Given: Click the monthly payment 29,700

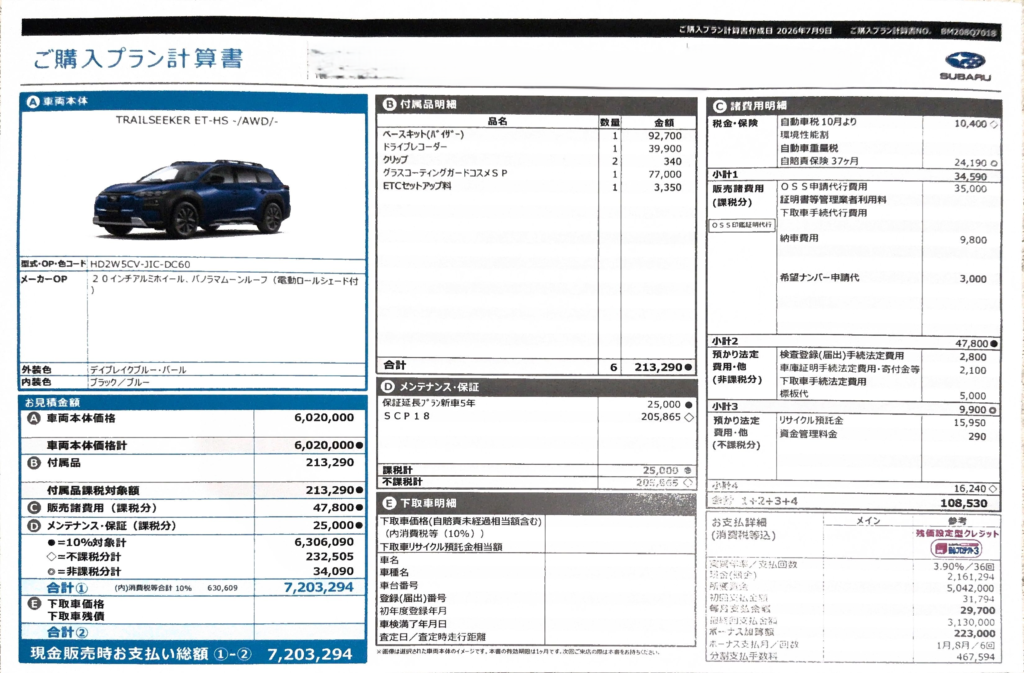Looking at the screenshot, I should [978, 610].
